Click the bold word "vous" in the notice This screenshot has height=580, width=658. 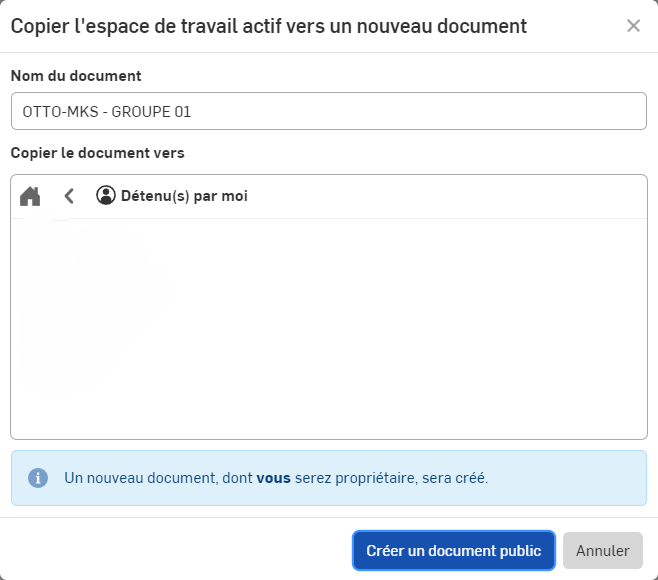click(x=273, y=478)
